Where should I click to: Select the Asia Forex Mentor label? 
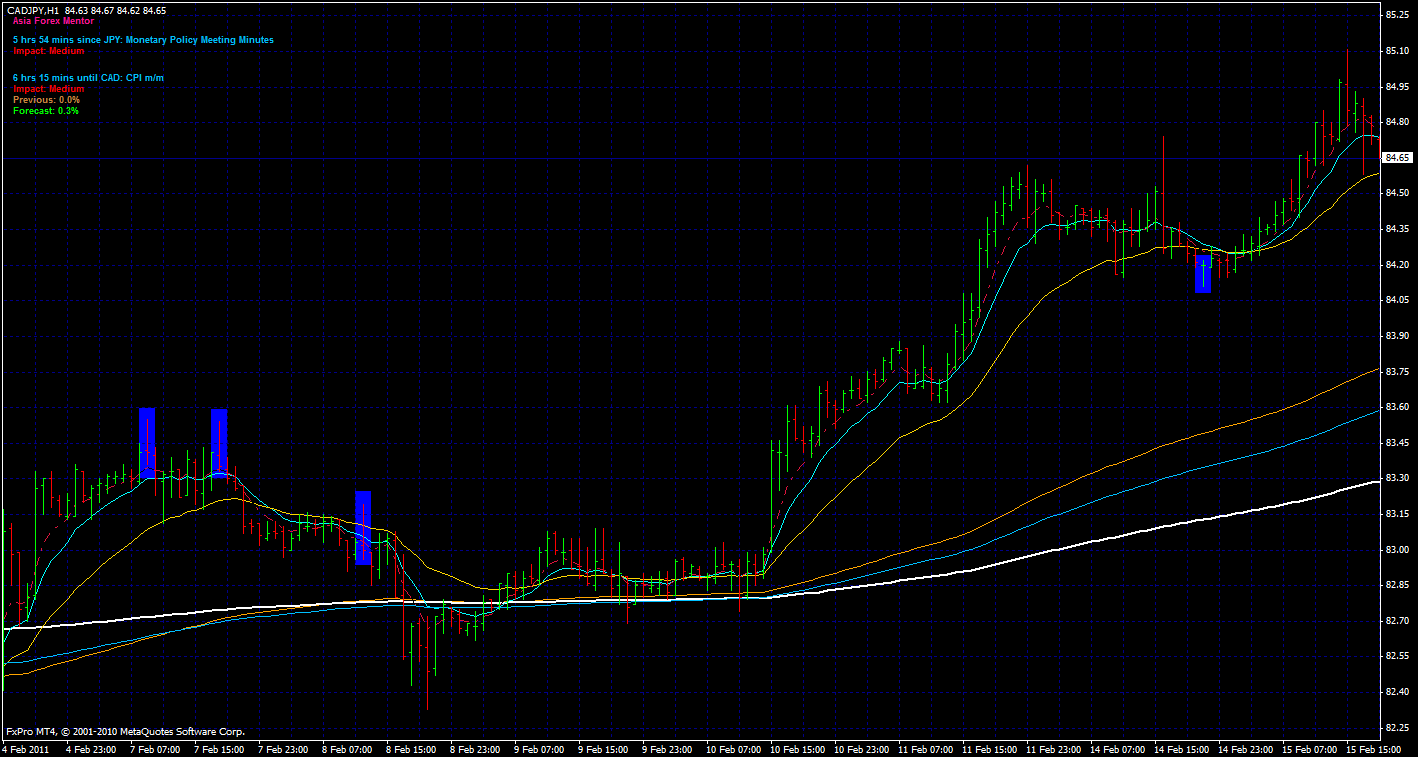(55, 20)
